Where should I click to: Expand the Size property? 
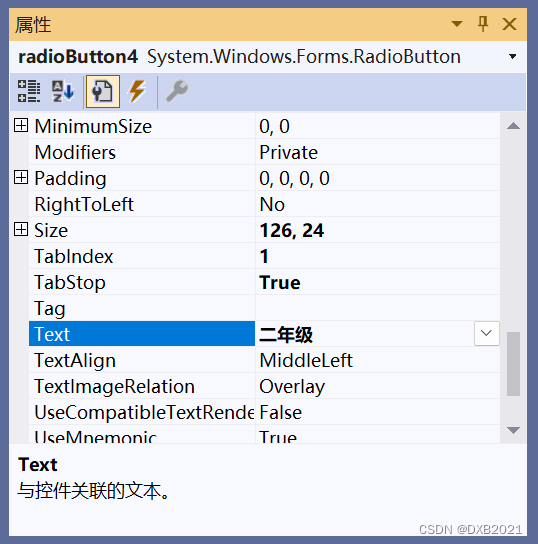[21, 229]
